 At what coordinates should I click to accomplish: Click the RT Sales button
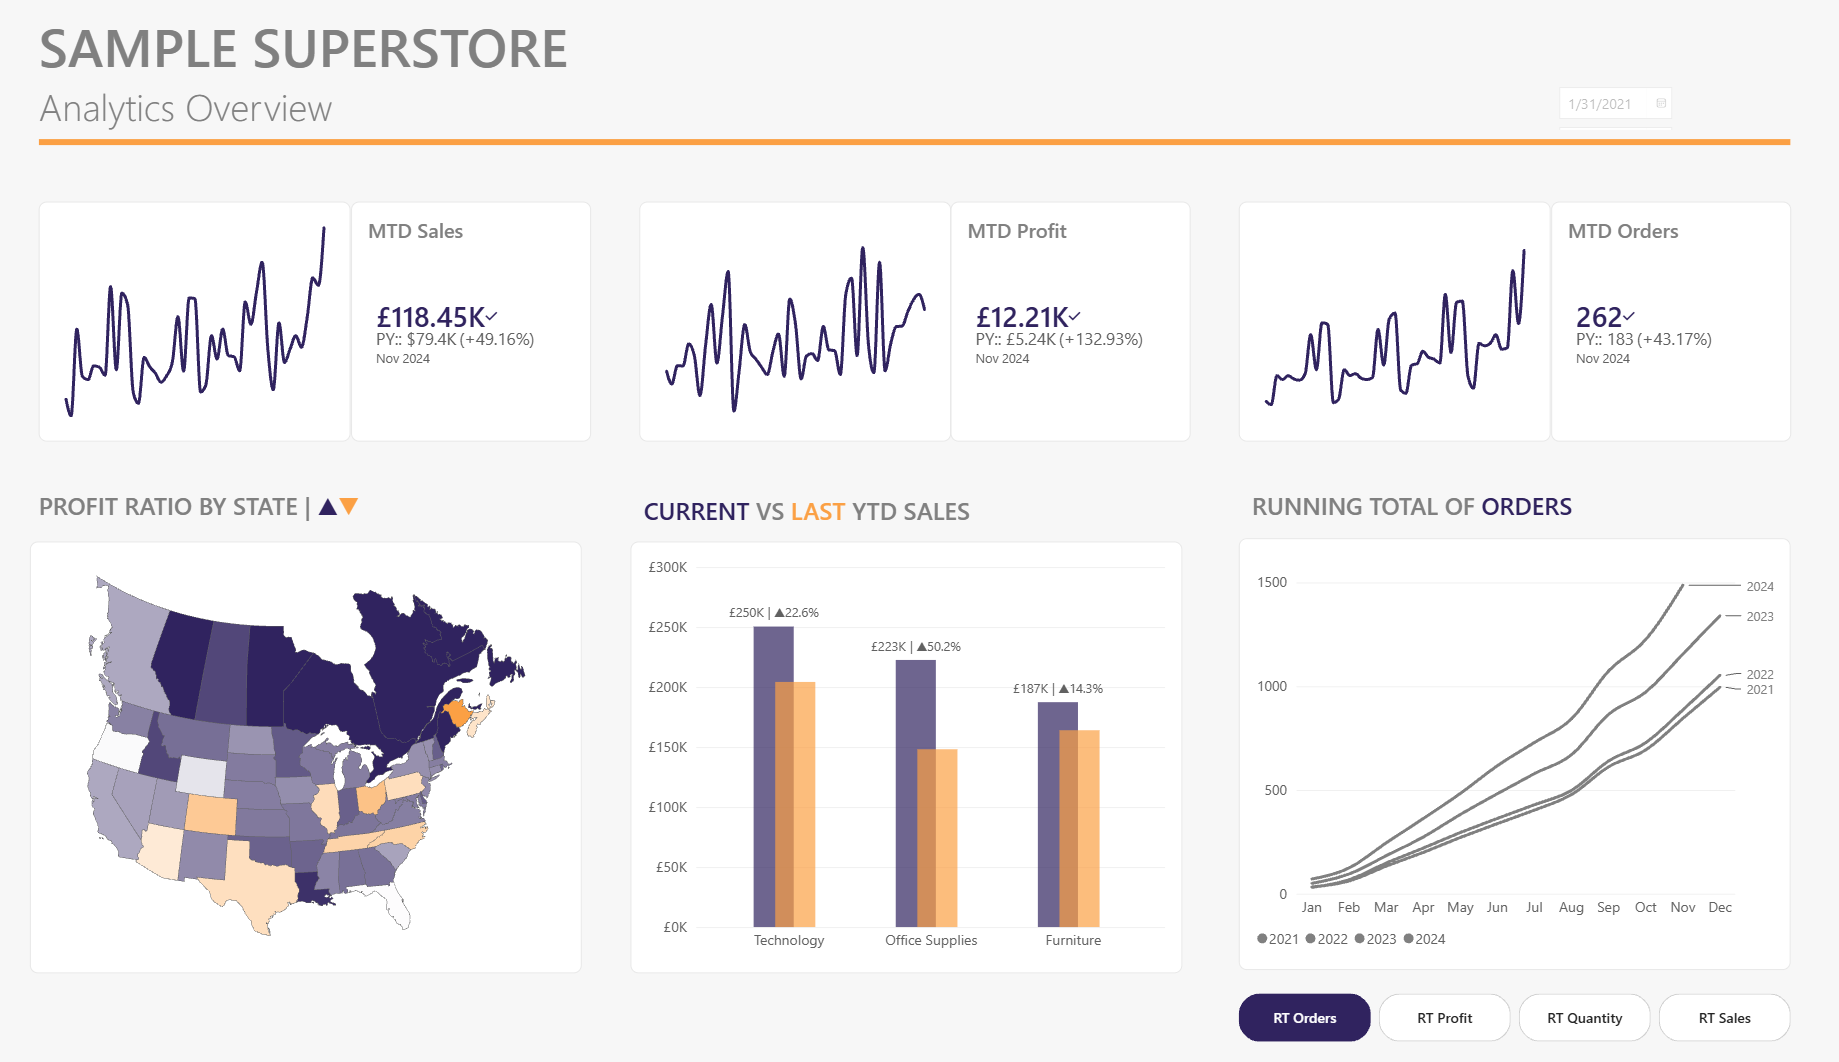(x=1724, y=1018)
